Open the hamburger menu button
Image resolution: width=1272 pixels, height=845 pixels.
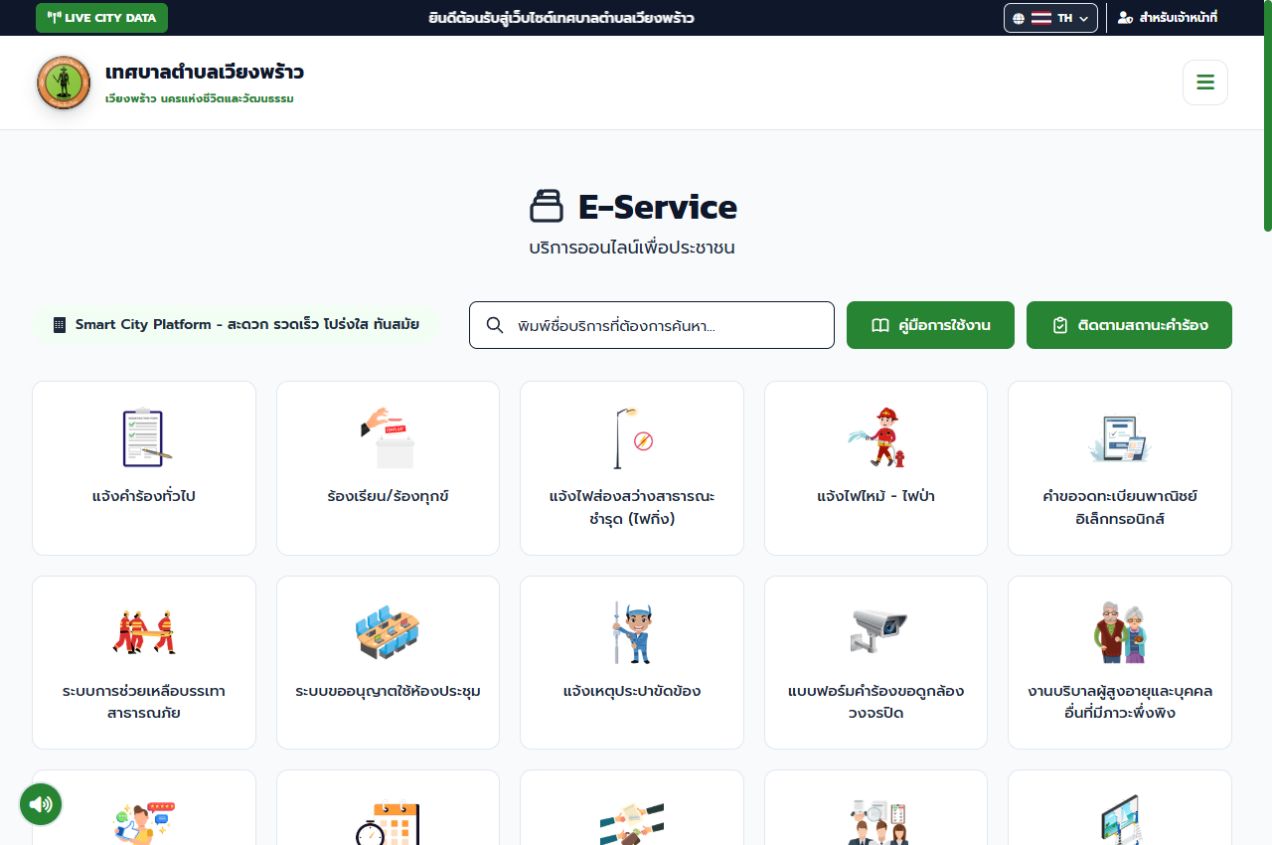tap(1205, 82)
